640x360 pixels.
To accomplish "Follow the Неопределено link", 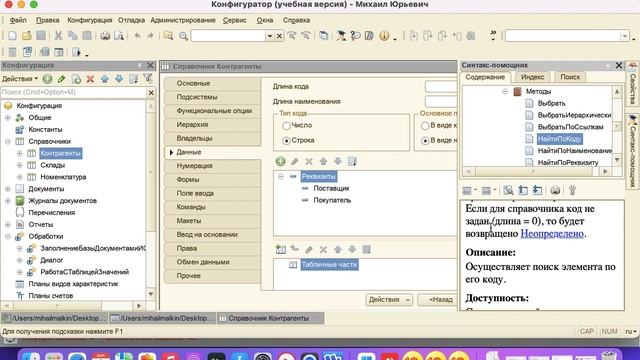I will click(x=552, y=234).
